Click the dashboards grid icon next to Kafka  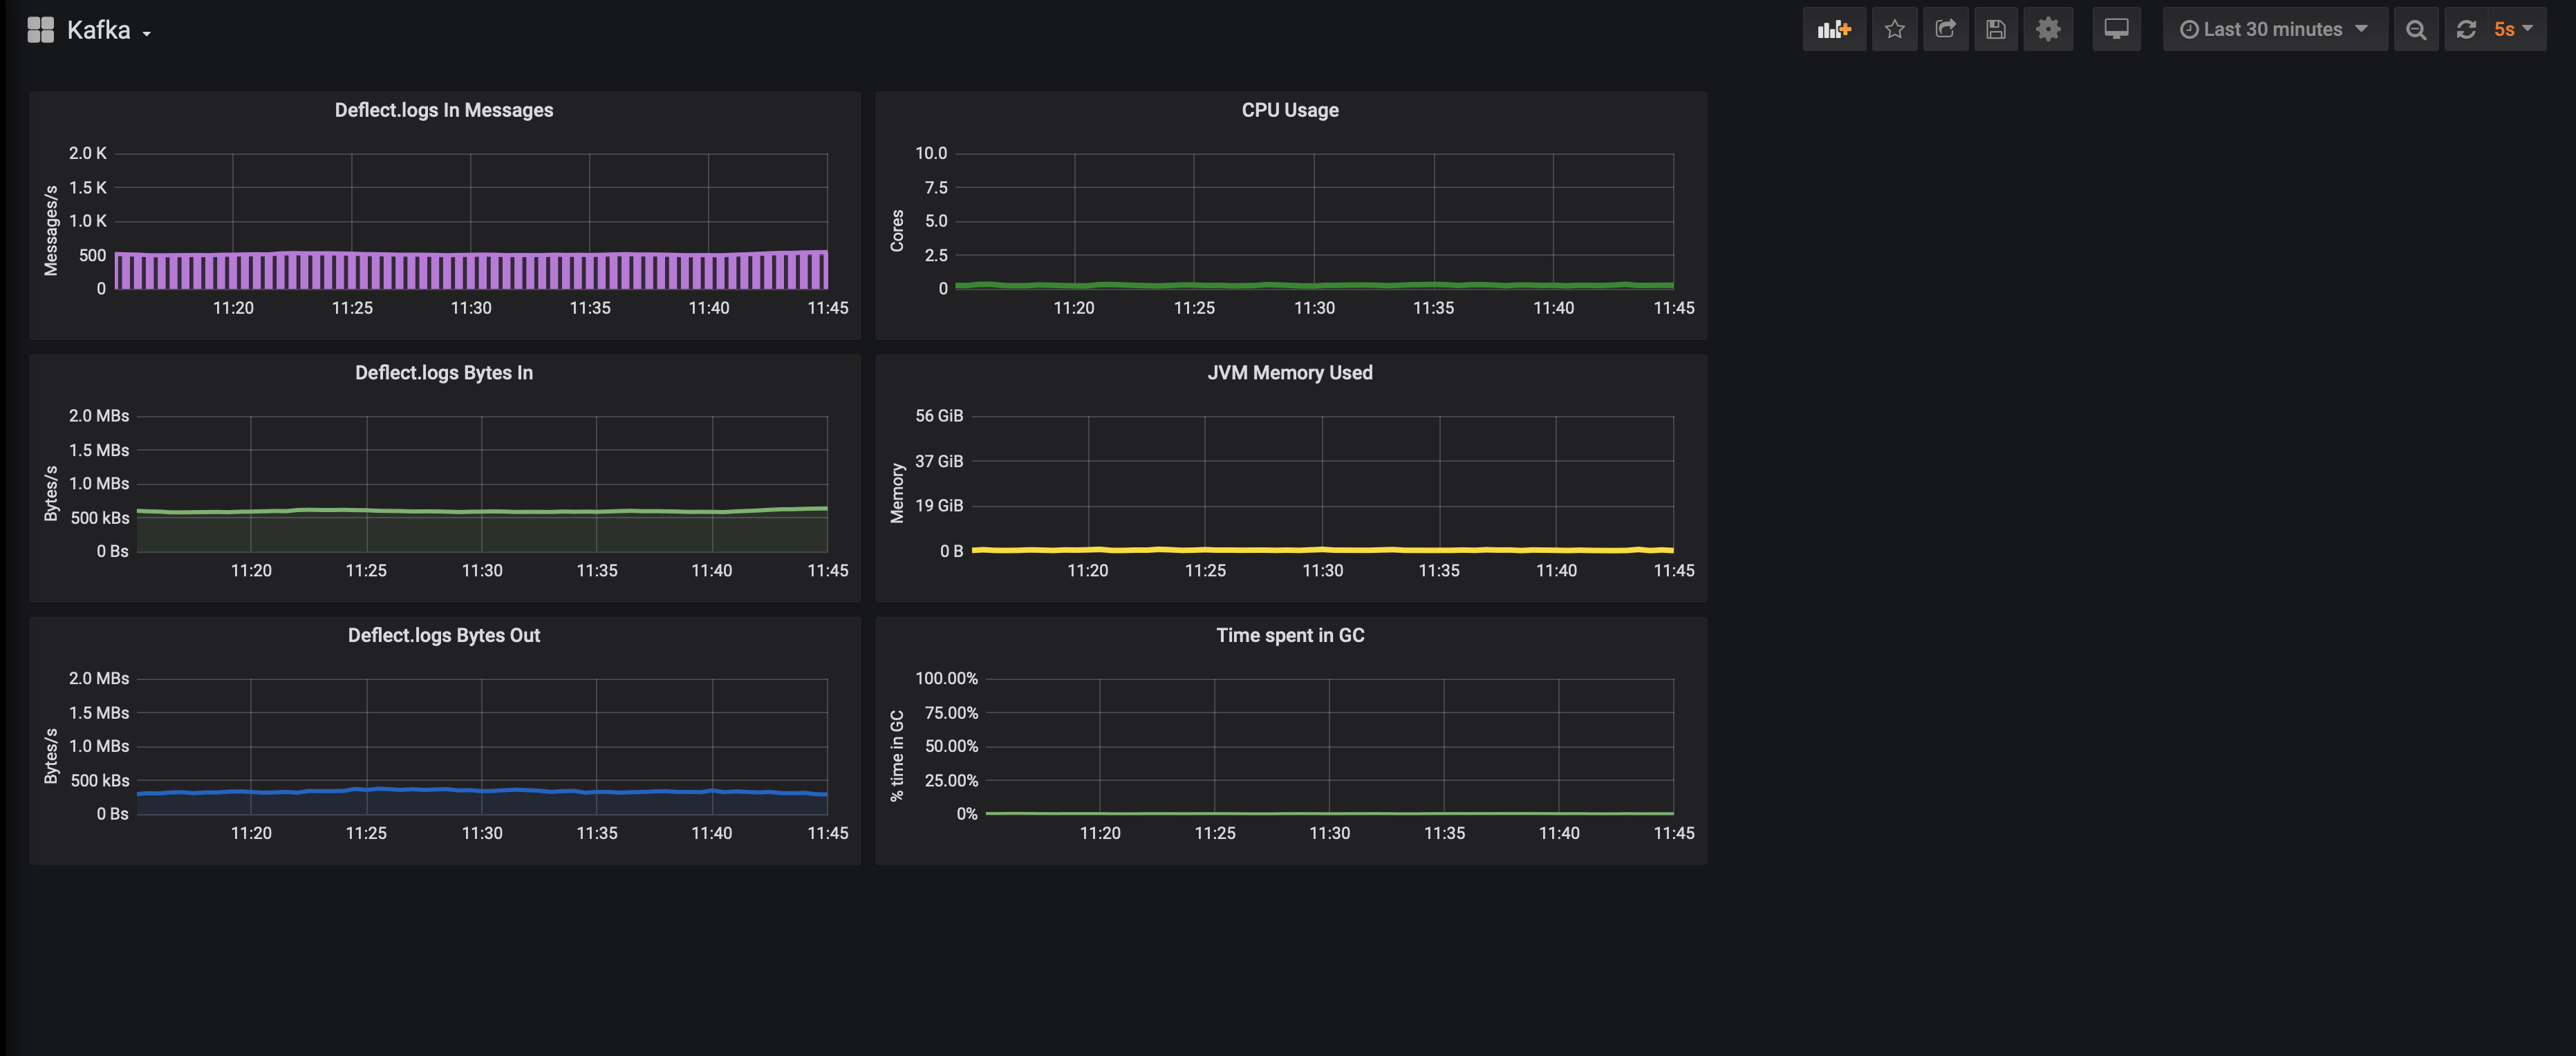(x=41, y=30)
